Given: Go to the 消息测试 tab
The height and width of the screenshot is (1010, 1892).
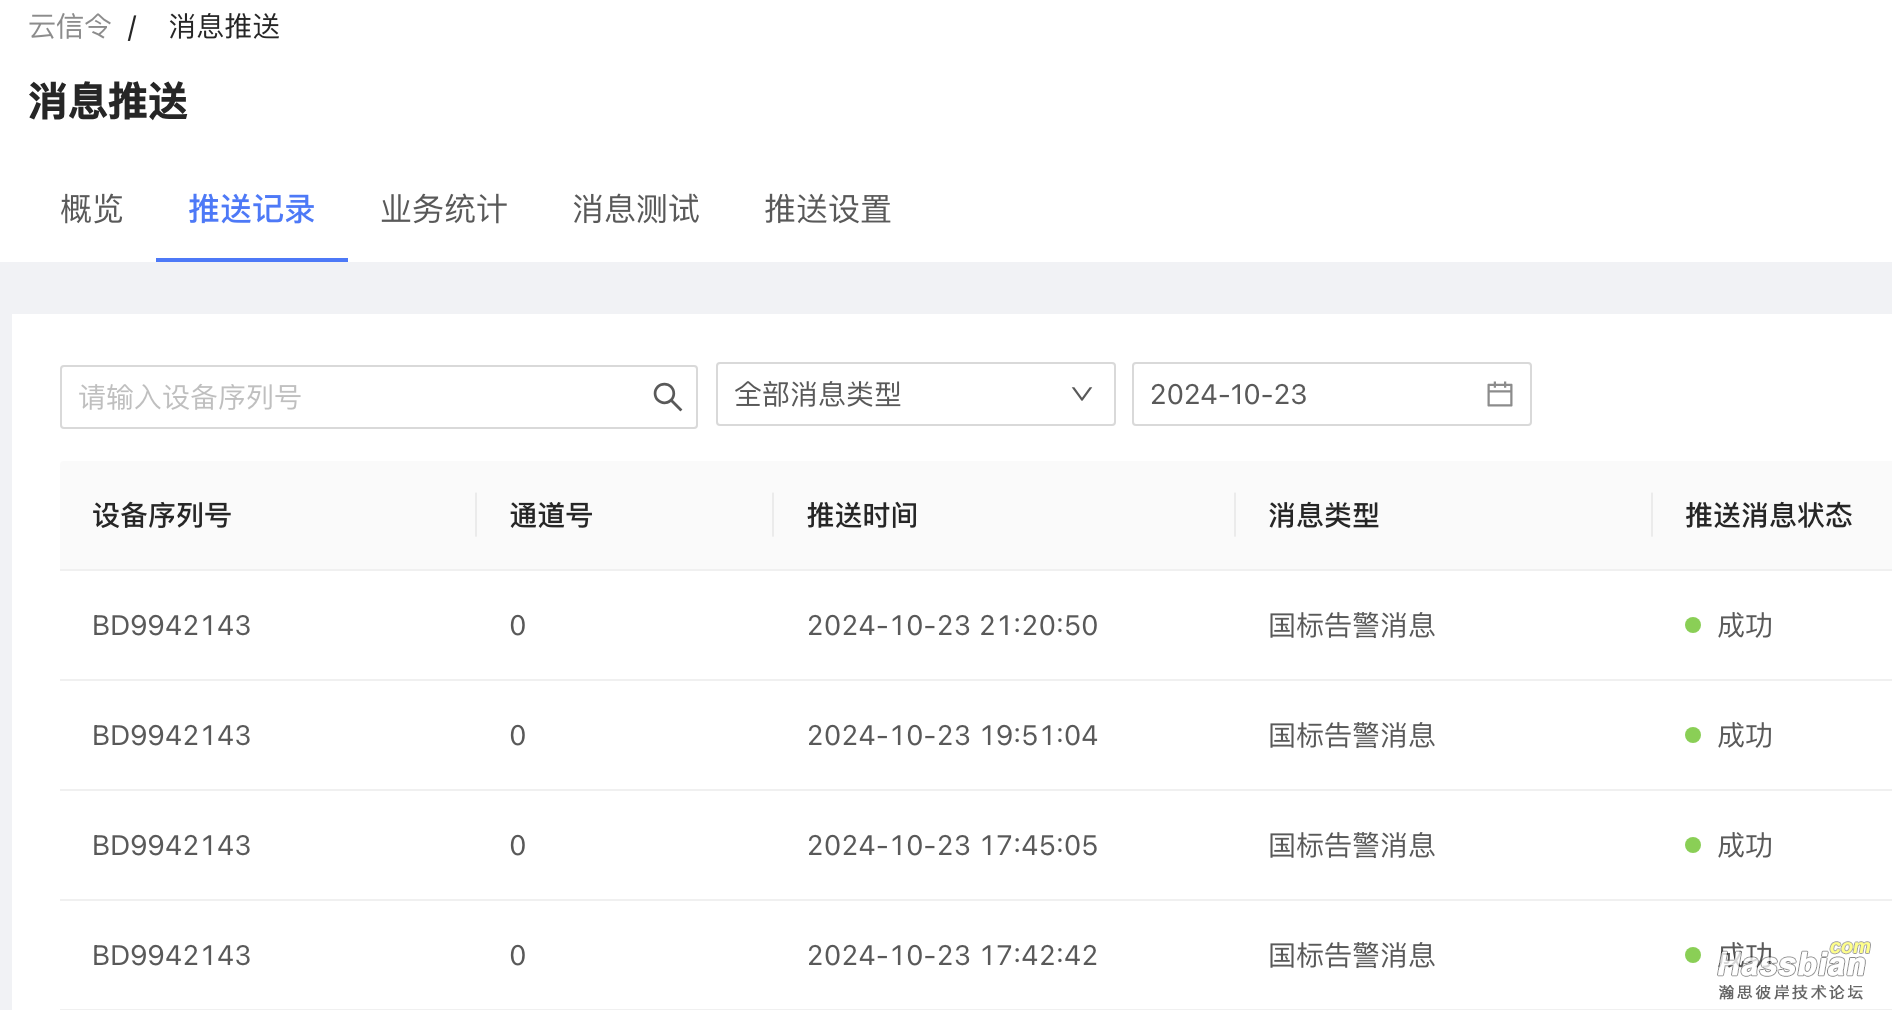Looking at the screenshot, I should tap(636, 209).
